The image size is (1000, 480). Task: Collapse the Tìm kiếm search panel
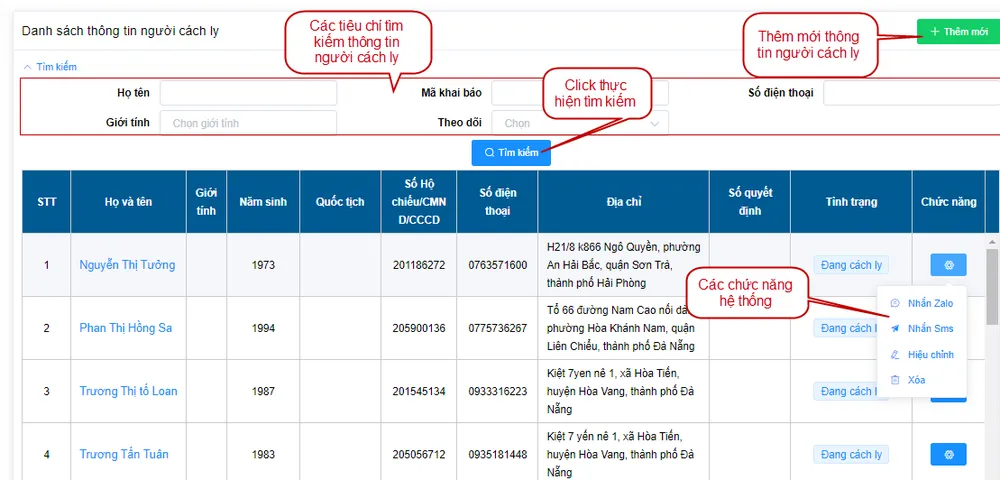[50, 67]
